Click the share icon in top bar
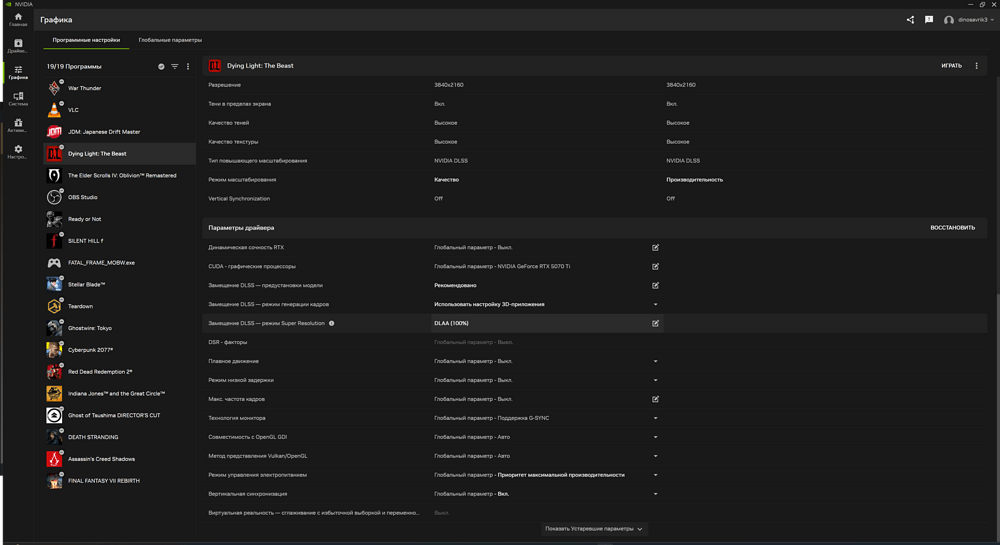Screen dimensions: 1000x545 (x=910, y=20)
